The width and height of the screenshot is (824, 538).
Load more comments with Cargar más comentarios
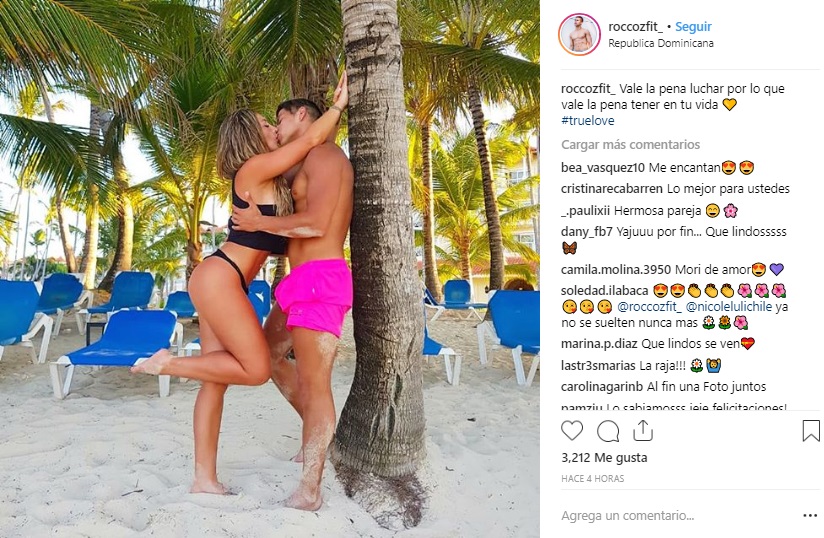[x=631, y=144]
